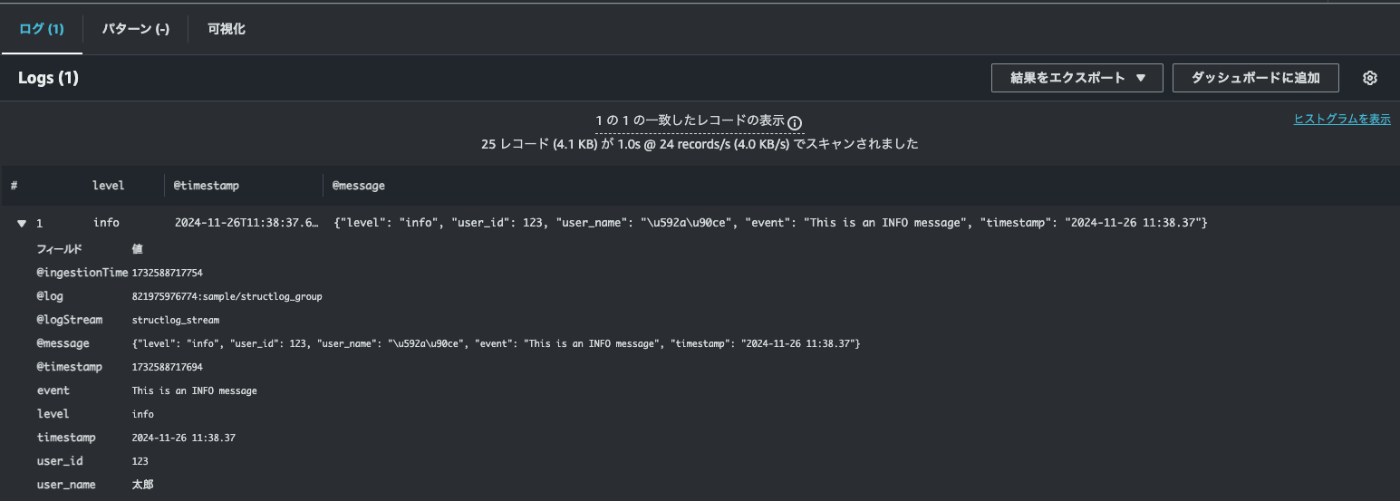
Task: Click the @logStream field name
Action: [70, 320]
